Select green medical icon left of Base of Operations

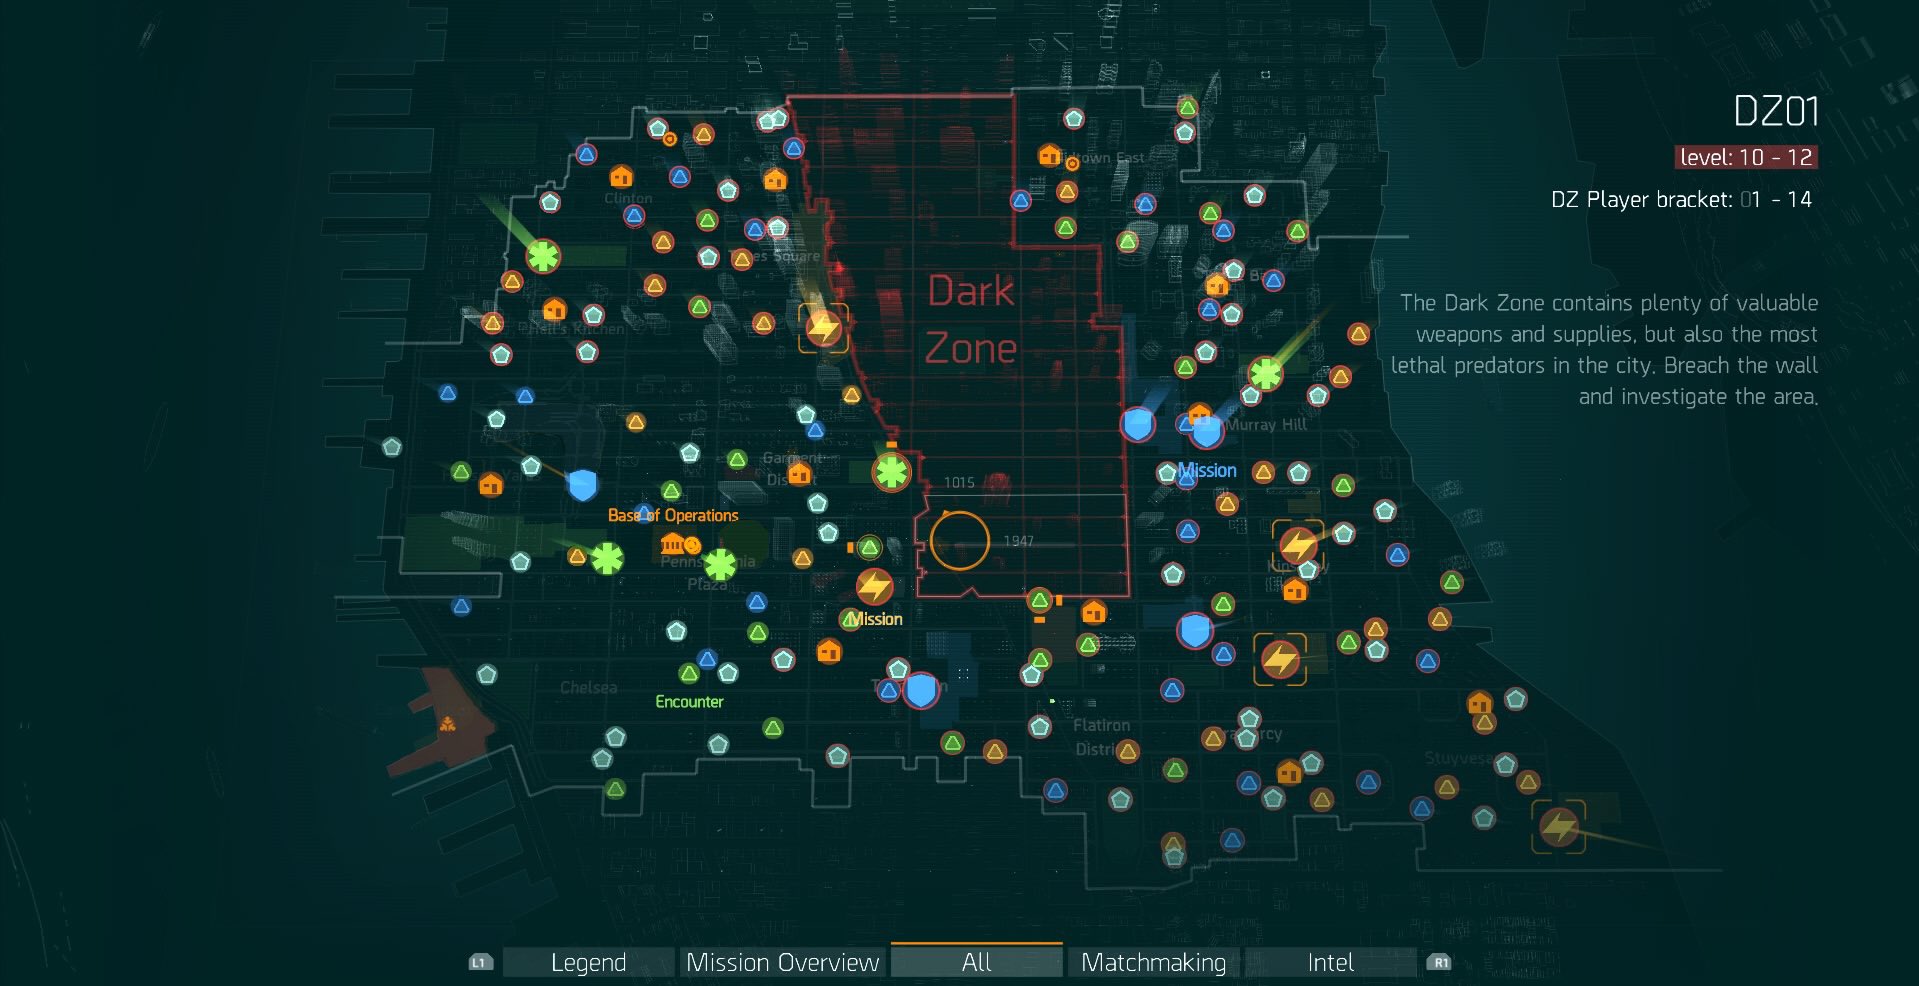click(607, 558)
